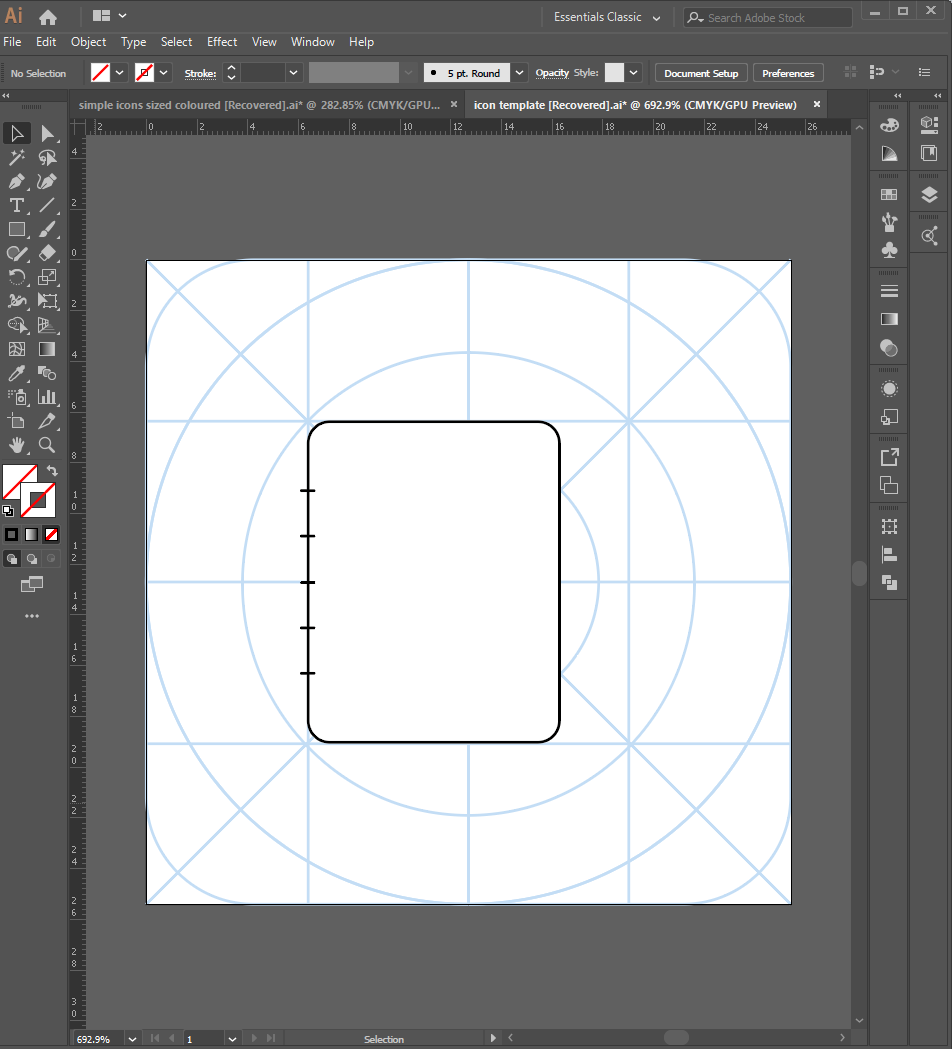Viewport: 952px width, 1049px height.
Task: Click the Document Setup button
Action: (700, 73)
